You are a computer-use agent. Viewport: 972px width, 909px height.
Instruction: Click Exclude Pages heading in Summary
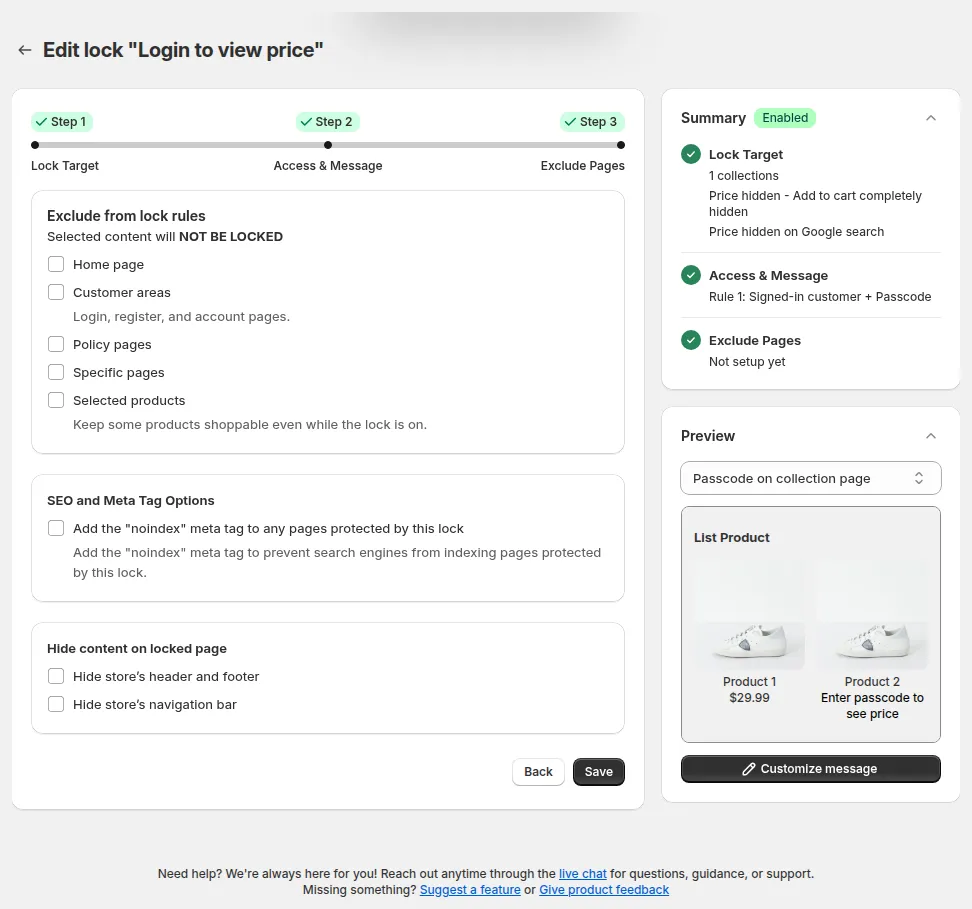754,340
